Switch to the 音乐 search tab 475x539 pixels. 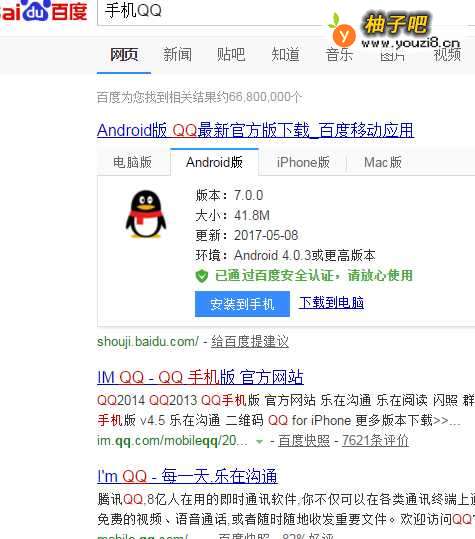click(340, 55)
